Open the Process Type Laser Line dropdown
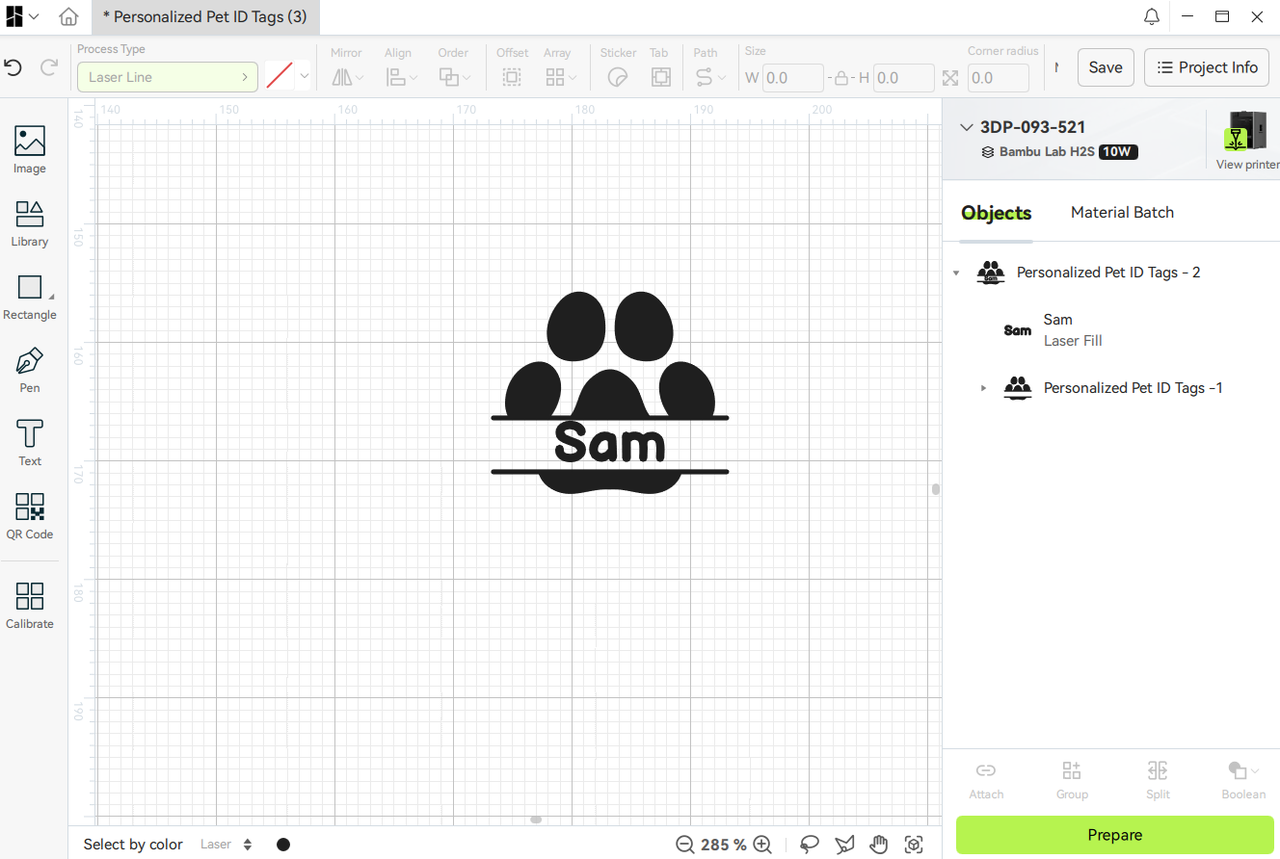The height and width of the screenshot is (859, 1280). pos(167,77)
